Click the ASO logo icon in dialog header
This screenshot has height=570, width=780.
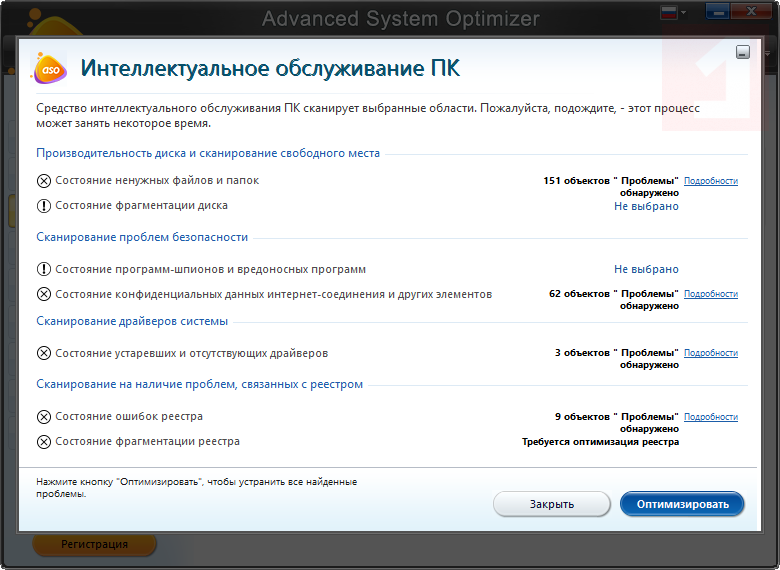coord(49,68)
